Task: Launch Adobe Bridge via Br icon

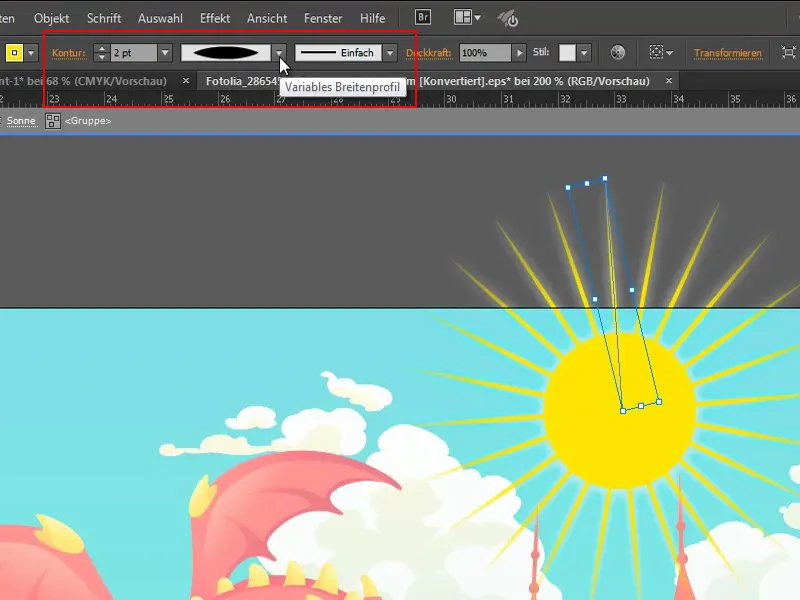Action: click(423, 17)
